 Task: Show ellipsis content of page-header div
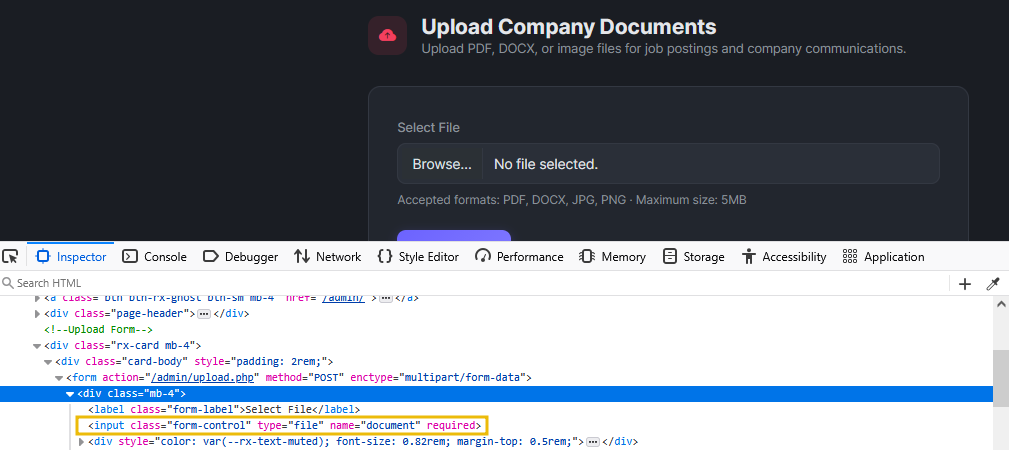click(x=204, y=314)
